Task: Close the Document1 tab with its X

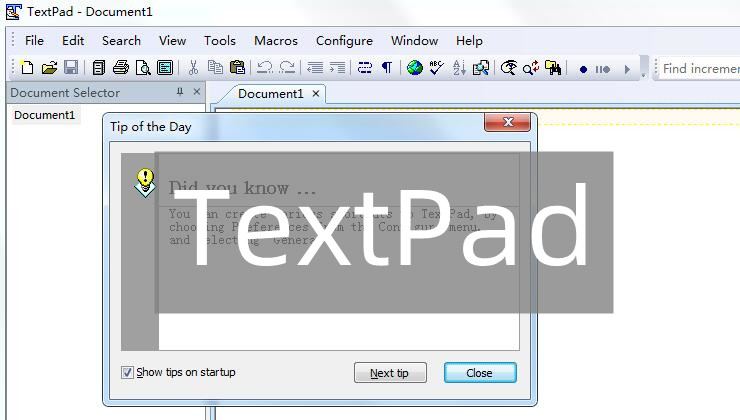Action: click(x=316, y=94)
